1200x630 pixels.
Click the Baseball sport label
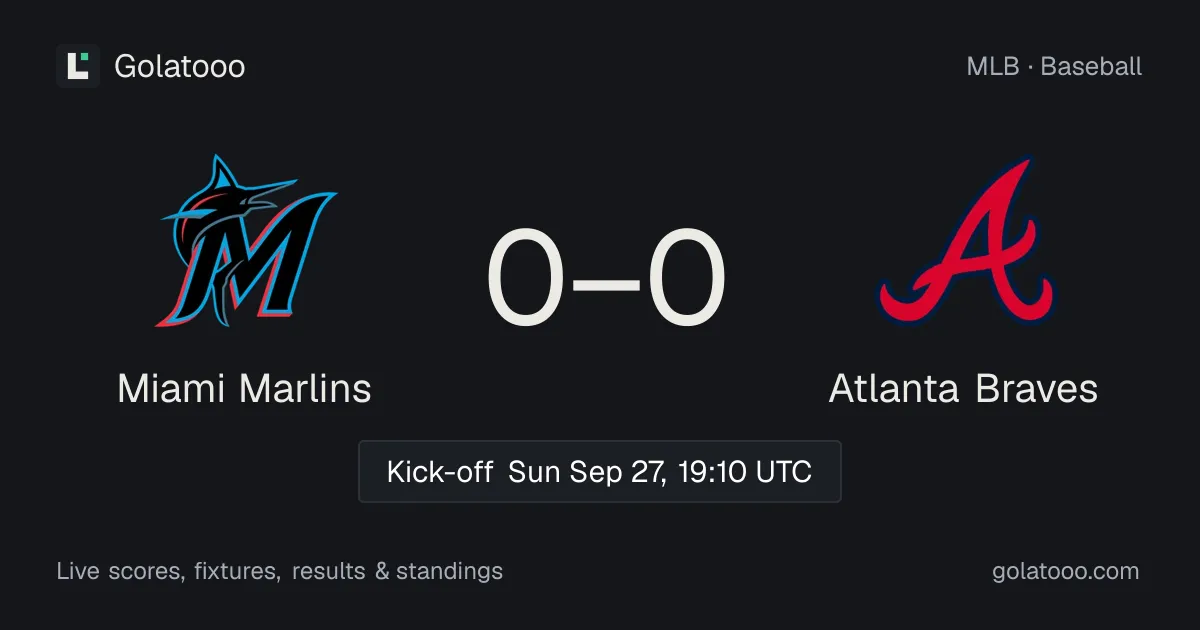coord(1091,67)
